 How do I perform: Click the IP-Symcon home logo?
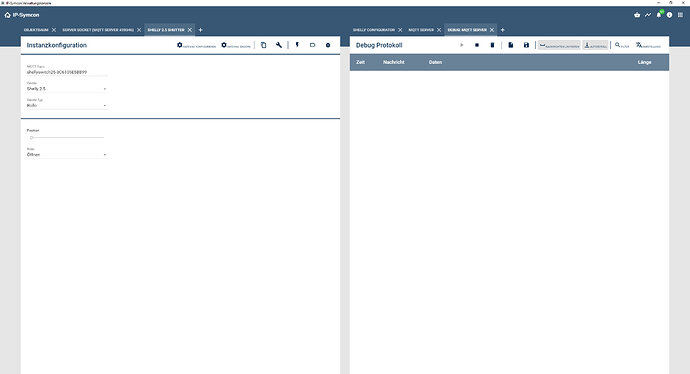pyautogui.click(x=22, y=15)
